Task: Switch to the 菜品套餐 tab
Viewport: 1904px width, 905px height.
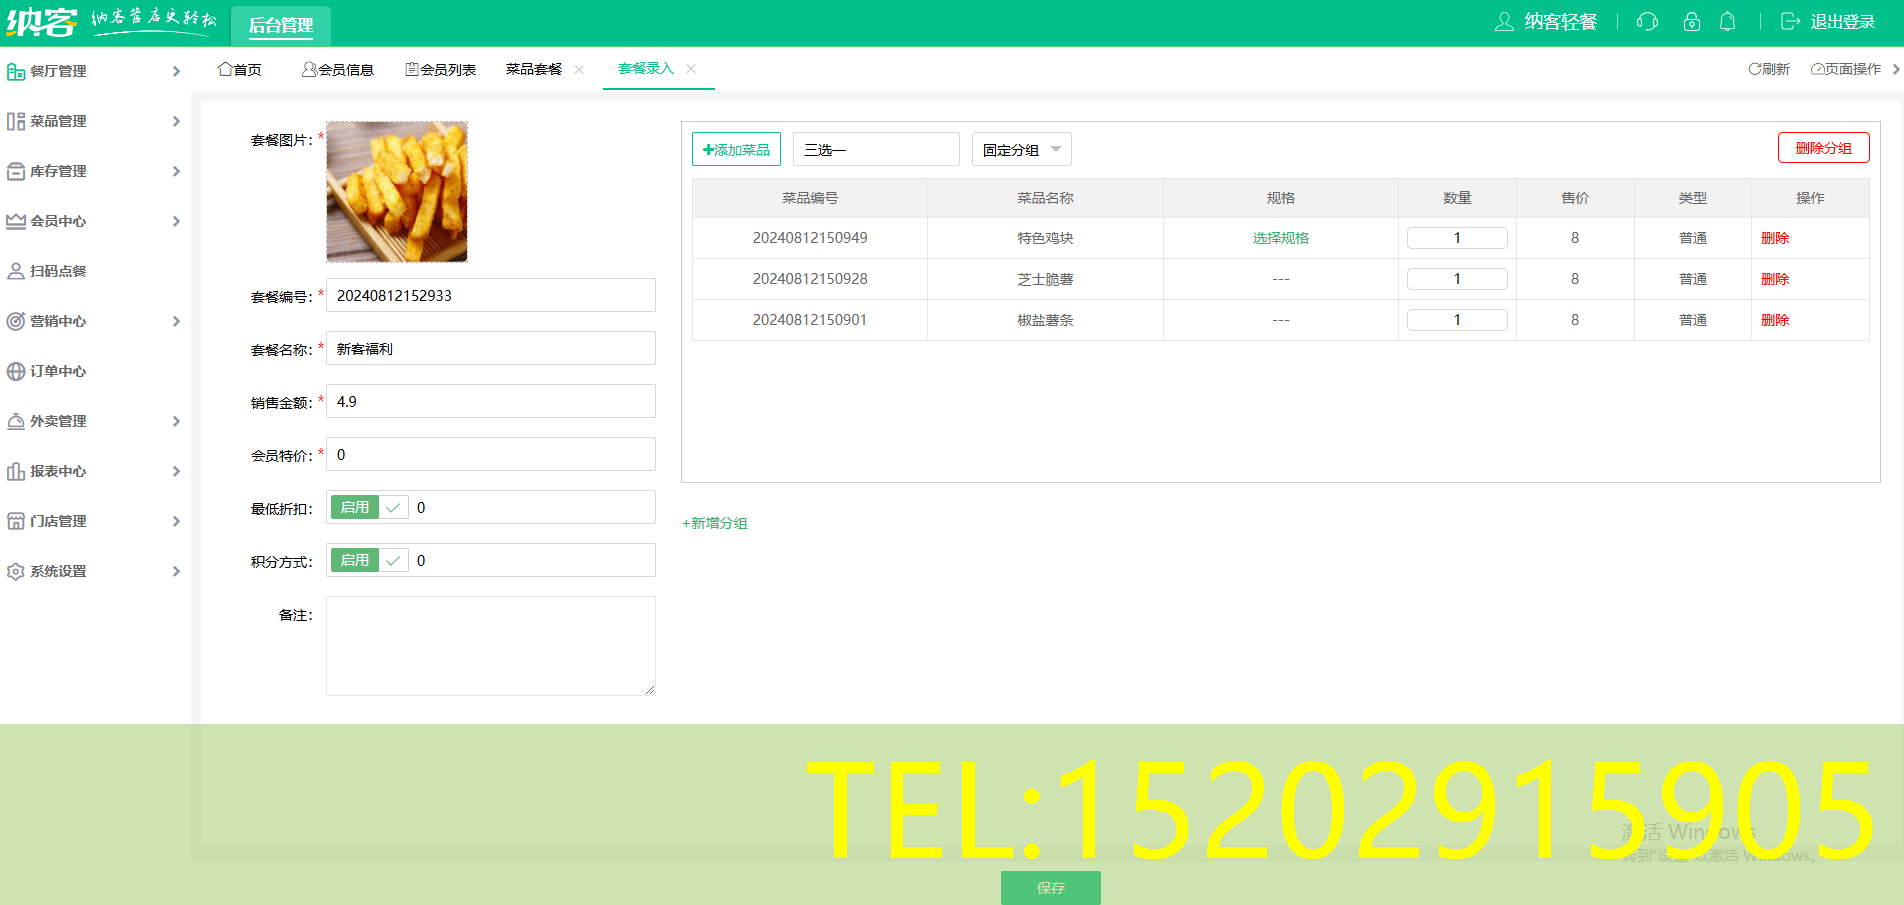Action: pyautogui.click(x=534, y=69)
